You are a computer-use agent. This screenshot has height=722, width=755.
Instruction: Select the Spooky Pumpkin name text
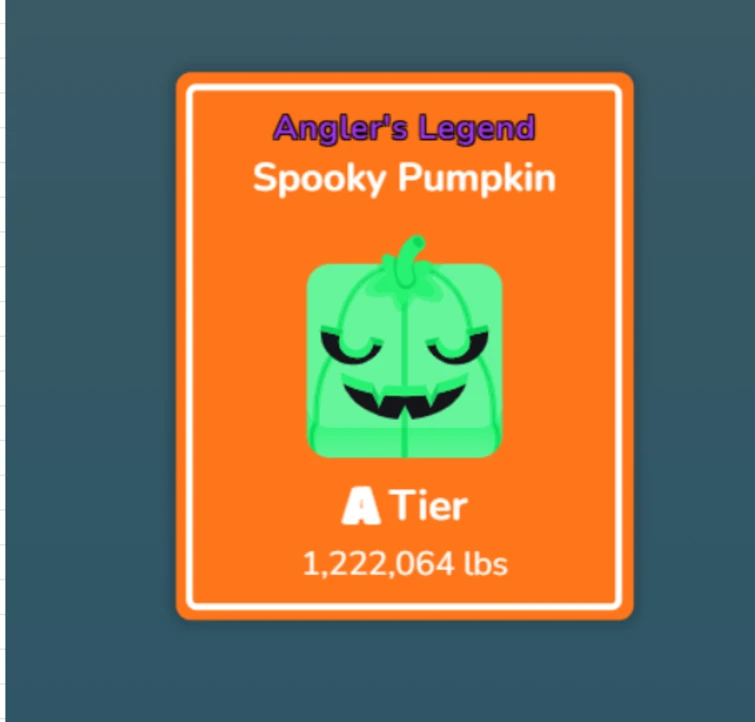tap(404, 179)
